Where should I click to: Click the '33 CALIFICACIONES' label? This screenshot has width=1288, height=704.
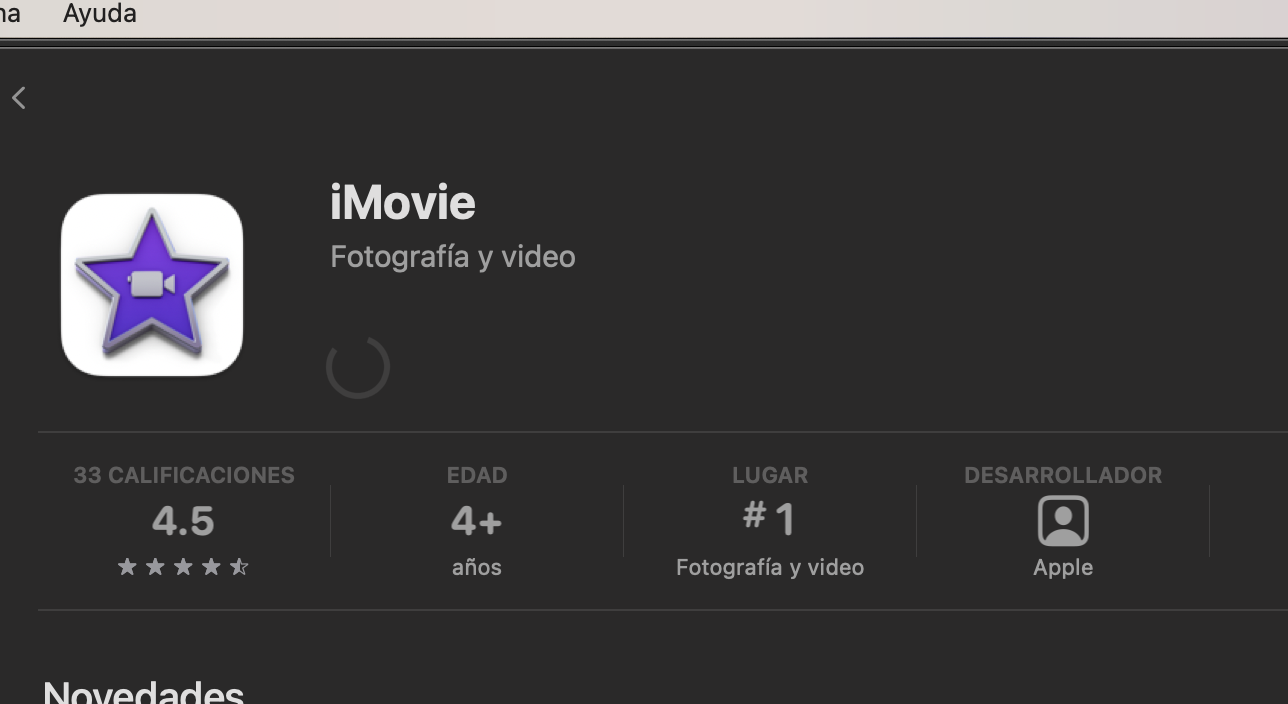click(184, 475)
